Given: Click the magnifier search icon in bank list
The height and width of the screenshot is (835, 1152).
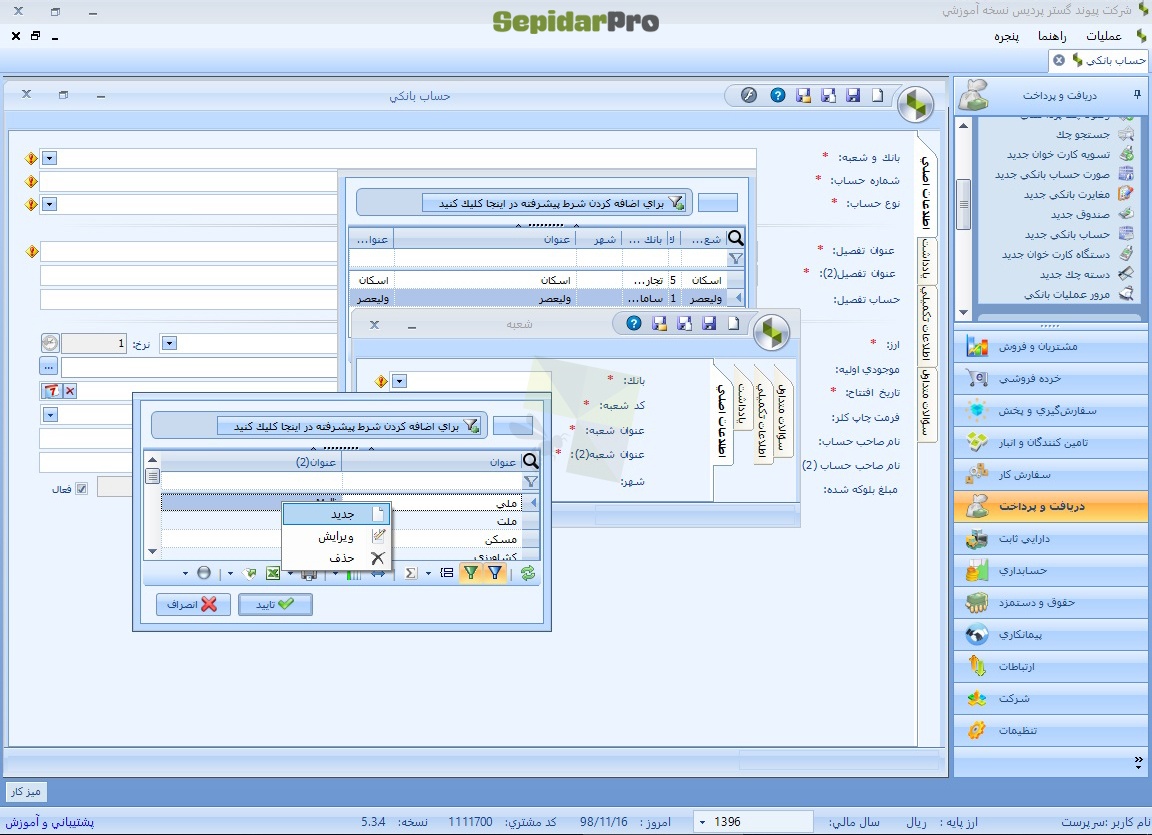Looking at the screenshot, I should coord(530,461).
